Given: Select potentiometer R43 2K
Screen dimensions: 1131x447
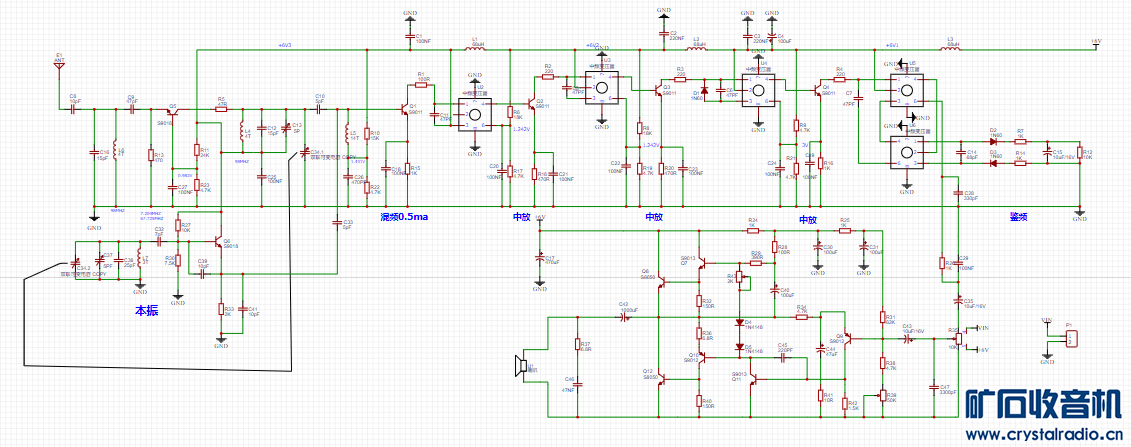Looking at the screenshot, I should (741, 278).
